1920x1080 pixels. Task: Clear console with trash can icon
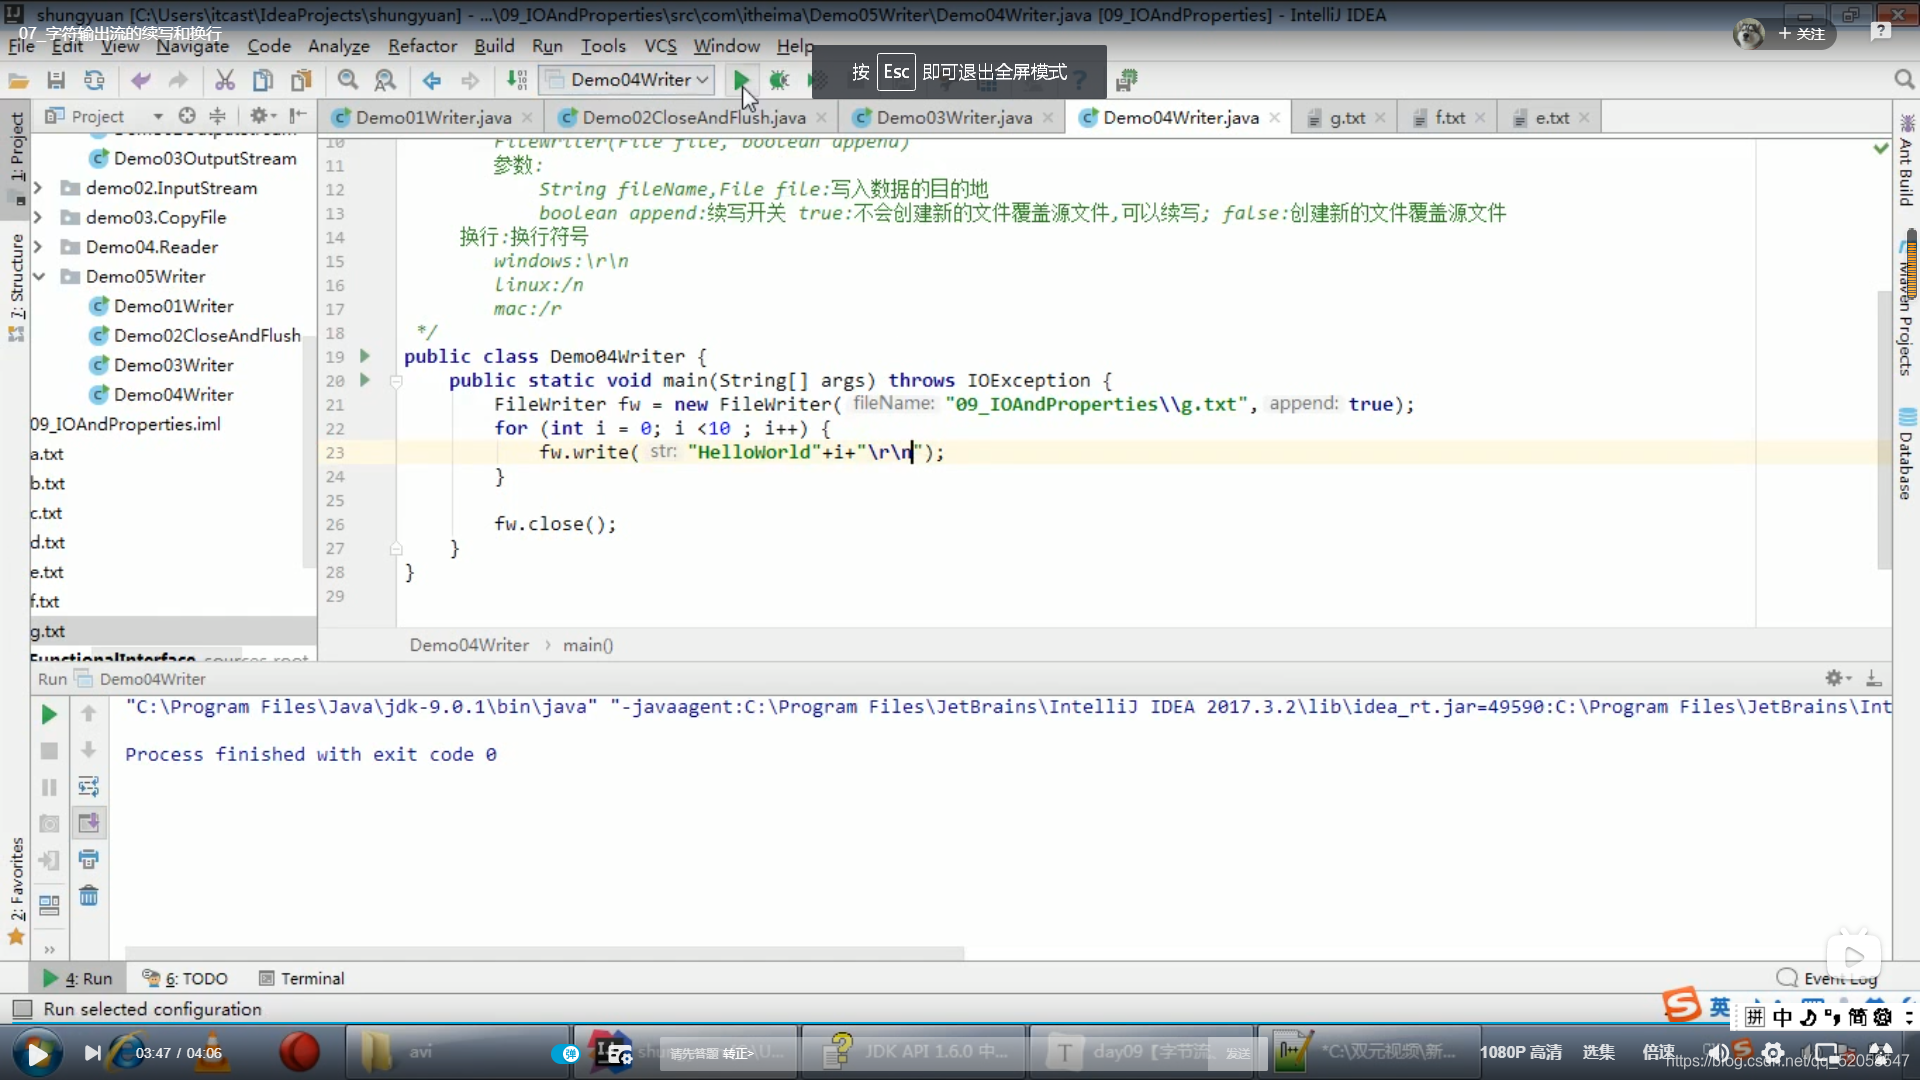(89, 896)
